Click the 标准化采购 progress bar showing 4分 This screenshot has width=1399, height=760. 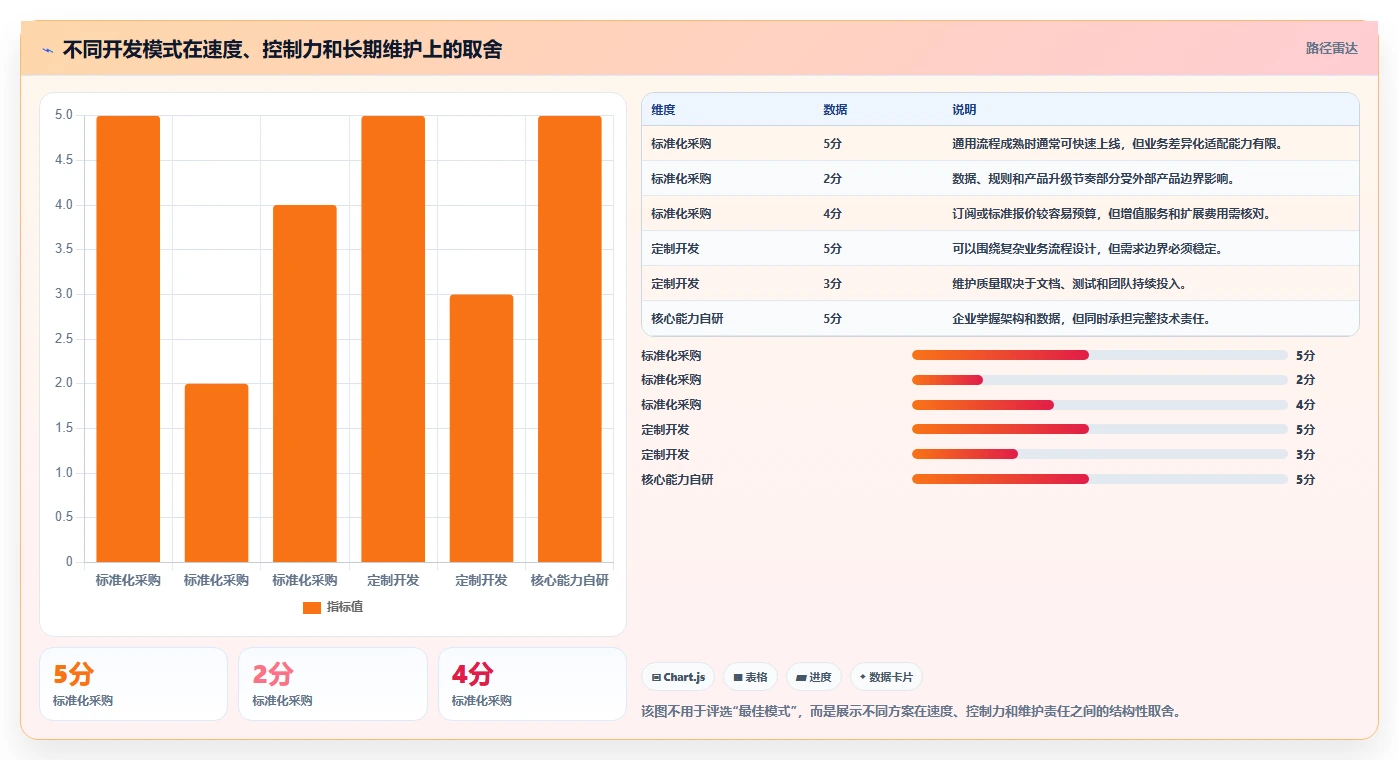tap(1099, 405)
